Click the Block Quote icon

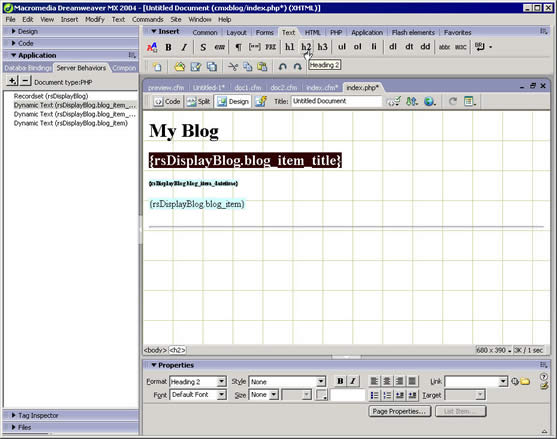(254, 47)
